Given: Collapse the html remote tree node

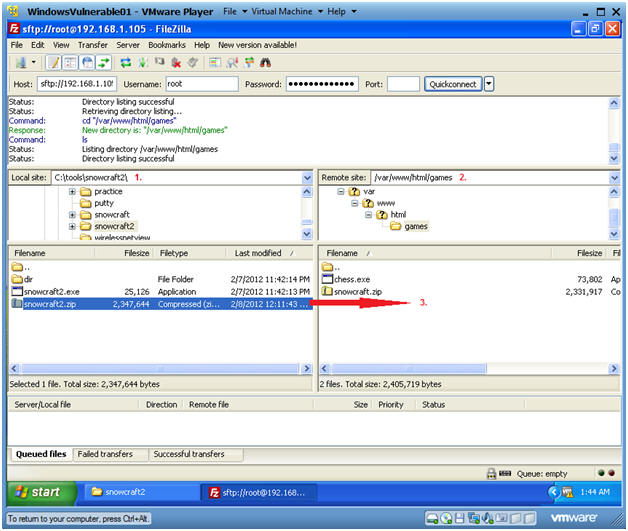Looking at the screenshot, I should pyautogui.click(x=368, y=215).
